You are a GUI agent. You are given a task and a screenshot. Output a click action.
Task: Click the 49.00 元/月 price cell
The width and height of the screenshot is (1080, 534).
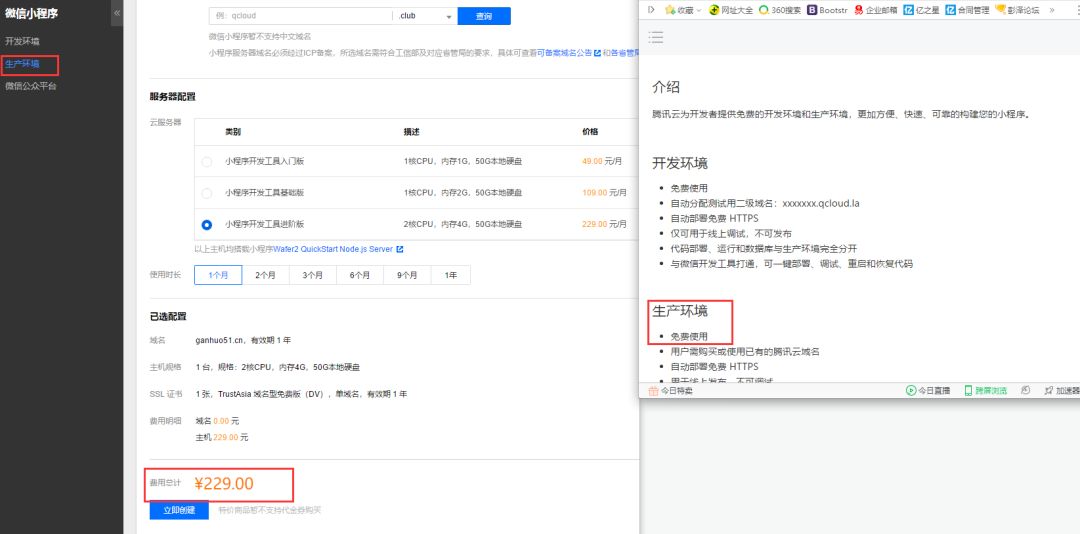[x=602, y=162]
